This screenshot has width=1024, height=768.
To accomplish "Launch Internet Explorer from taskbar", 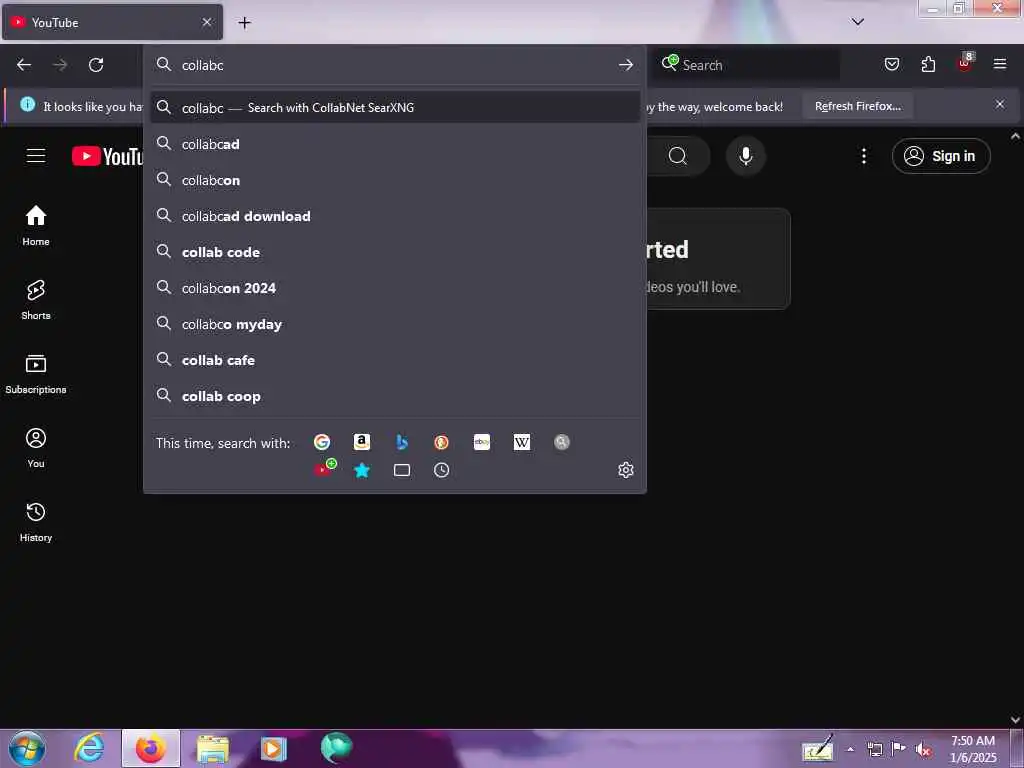I will pos(88,748).
